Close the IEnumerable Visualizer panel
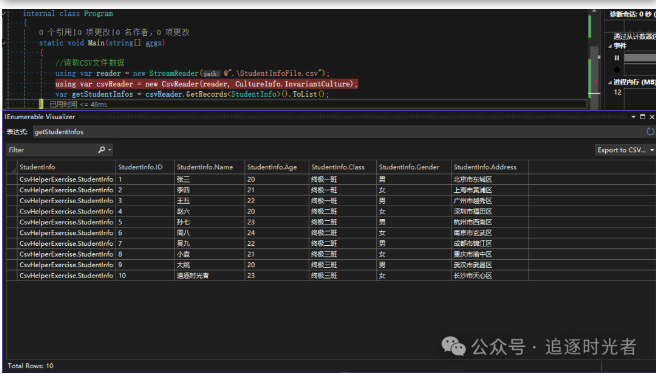Image resolution: width=656 pixels, height=374 pixels. (x=651, y=117)
